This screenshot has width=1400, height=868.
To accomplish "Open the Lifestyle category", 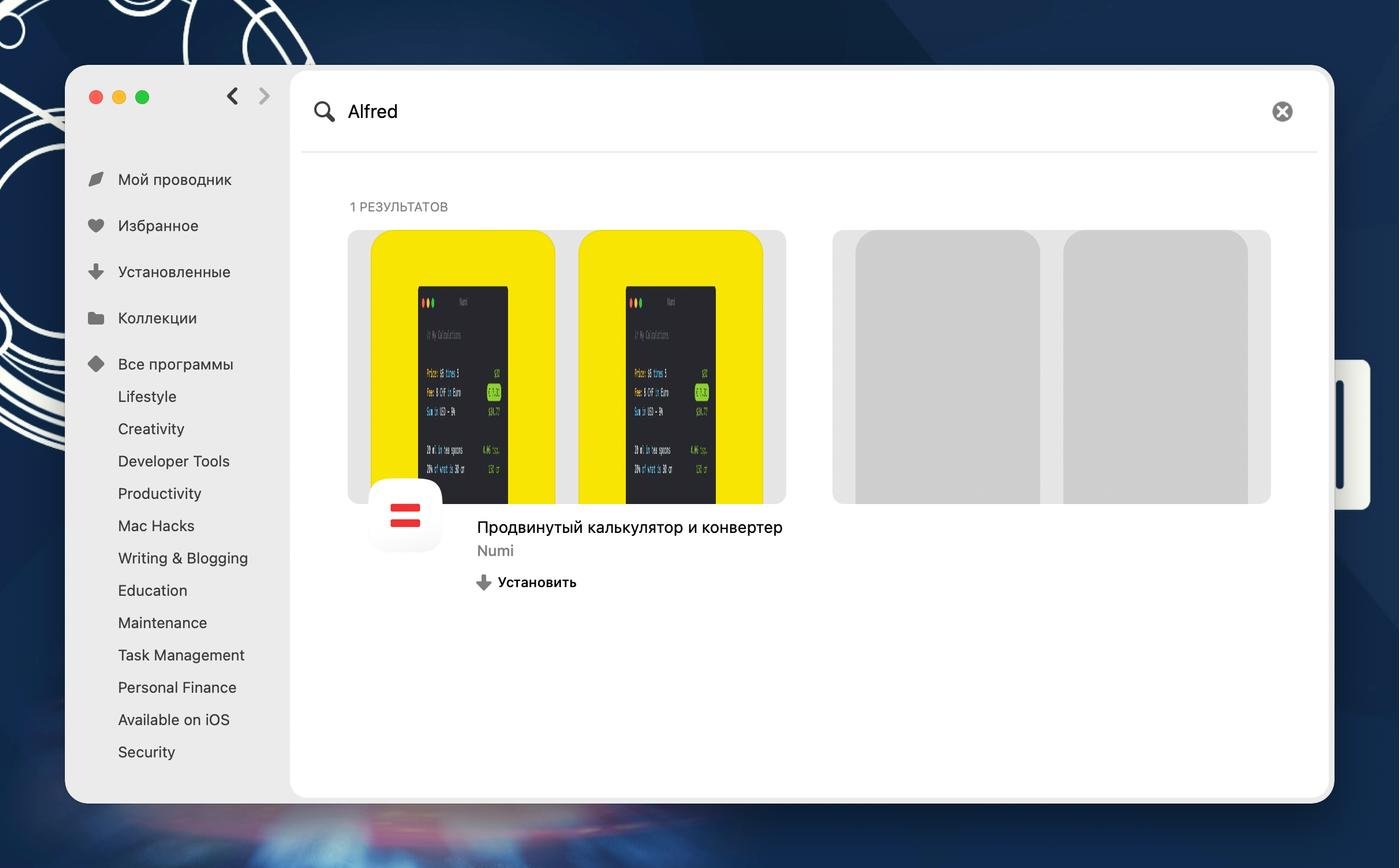I will pos(147,397).
